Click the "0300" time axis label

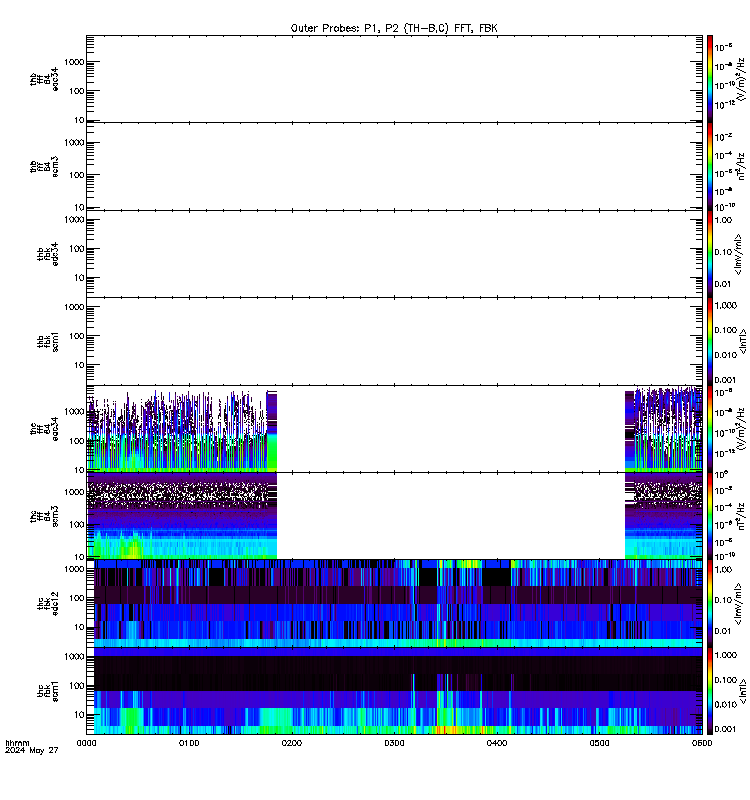click(x=394, y=743)
